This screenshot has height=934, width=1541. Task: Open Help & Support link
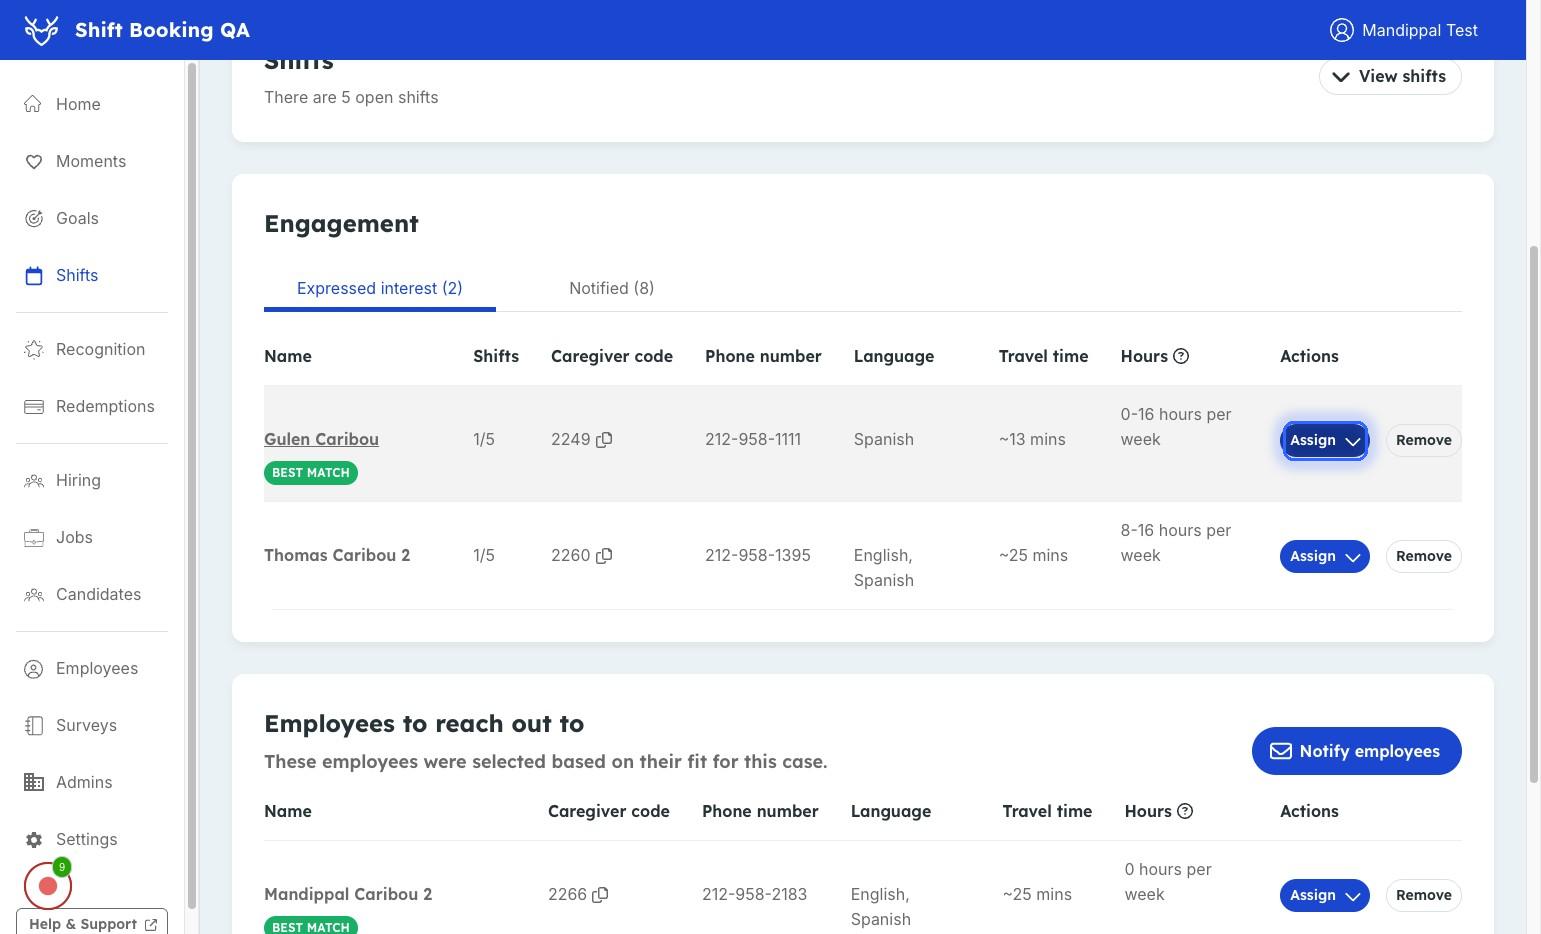(92, 923)
